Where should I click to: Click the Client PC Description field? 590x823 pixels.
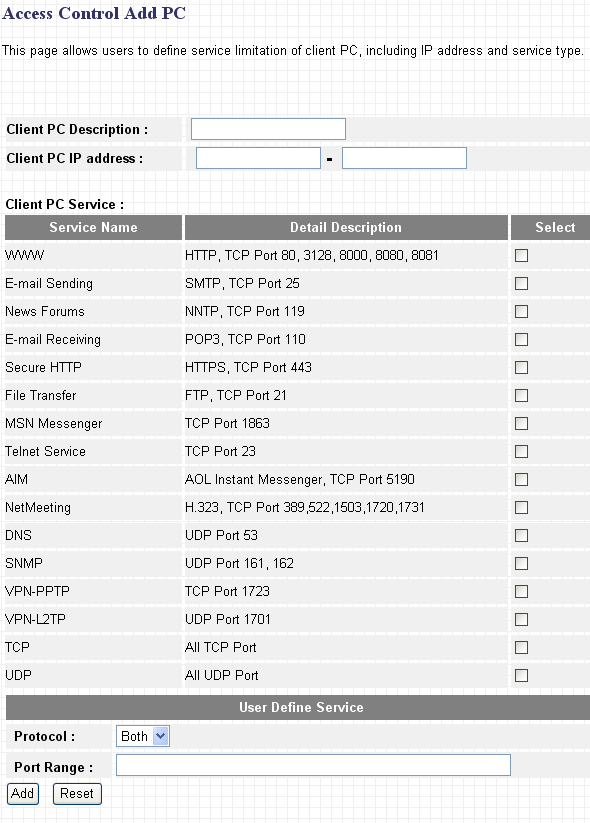click(x=268, y=129)
